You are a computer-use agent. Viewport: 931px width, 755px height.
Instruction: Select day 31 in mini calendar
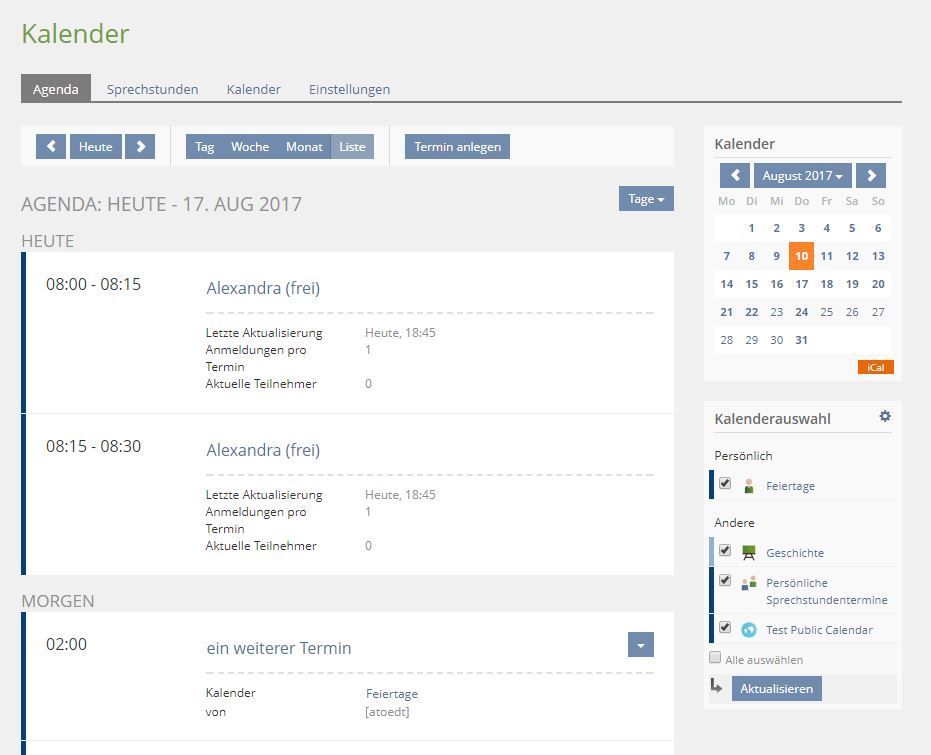coord(802,340)
